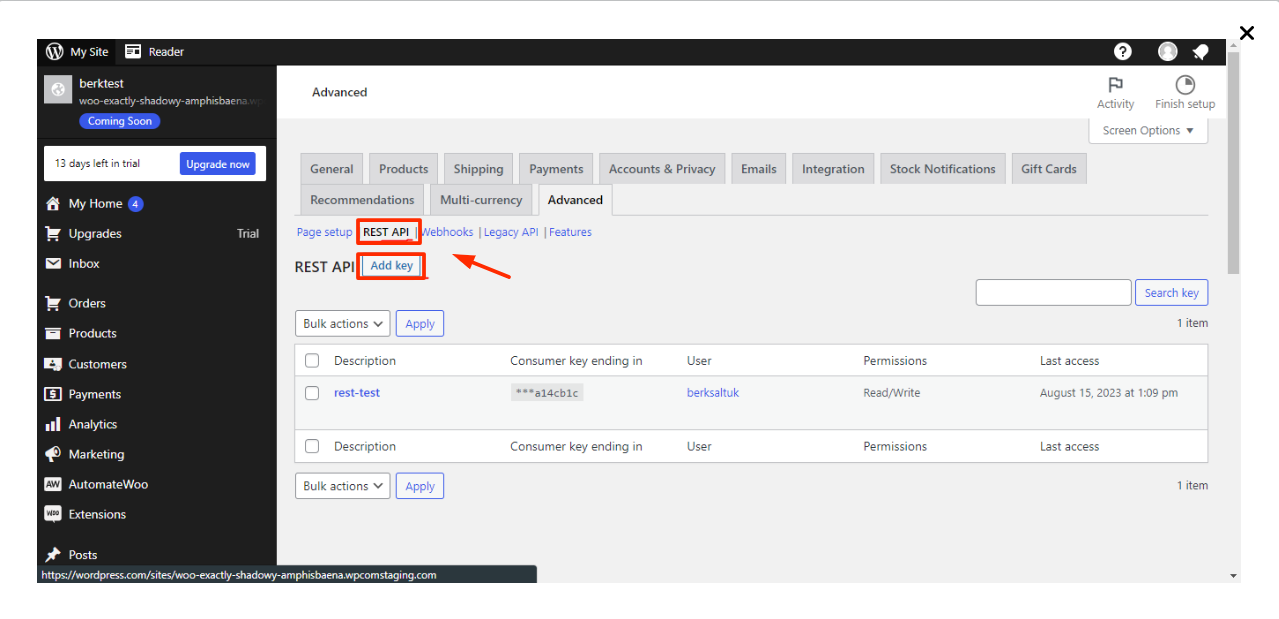Open the top Bulk actions dropdown
The image size is (1279, 619).
pos(342,324)
